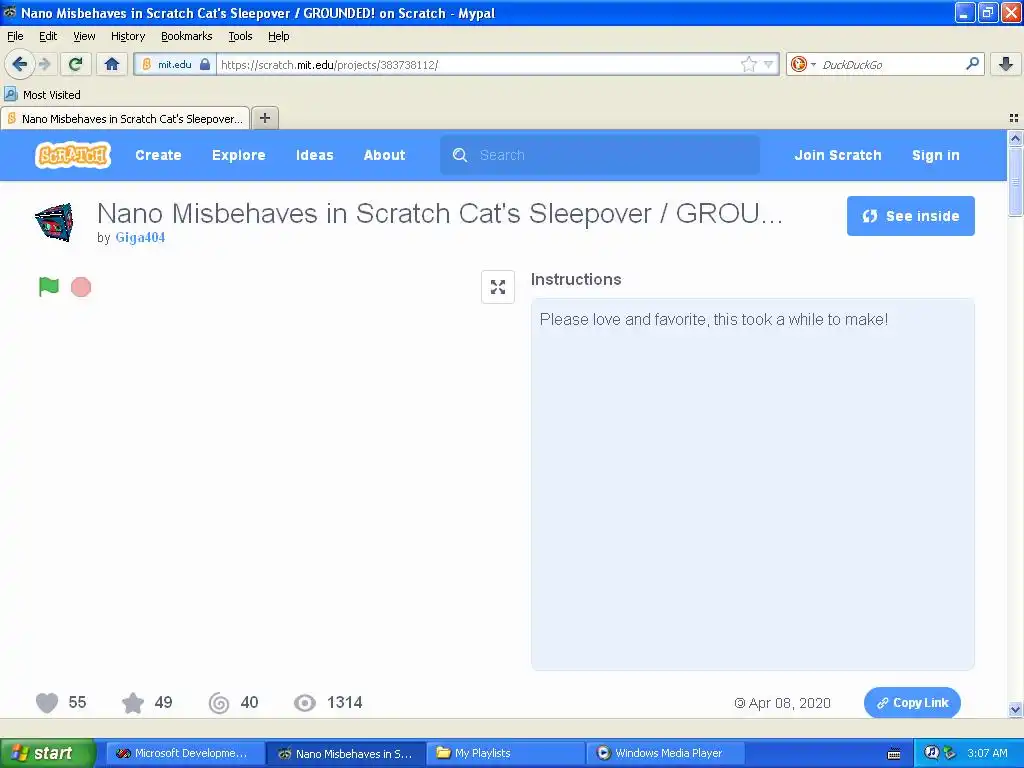
Task: Switch to Windows Media Player taskbar item
Action: [665, 753]
